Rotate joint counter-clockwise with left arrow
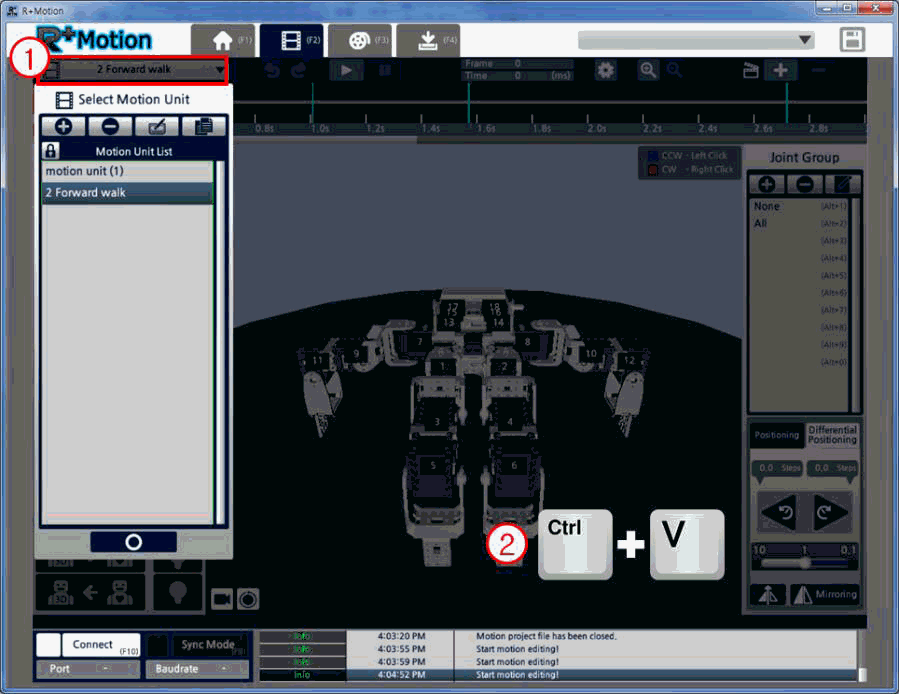Screen dimensions: 899x694 [779, 511]
